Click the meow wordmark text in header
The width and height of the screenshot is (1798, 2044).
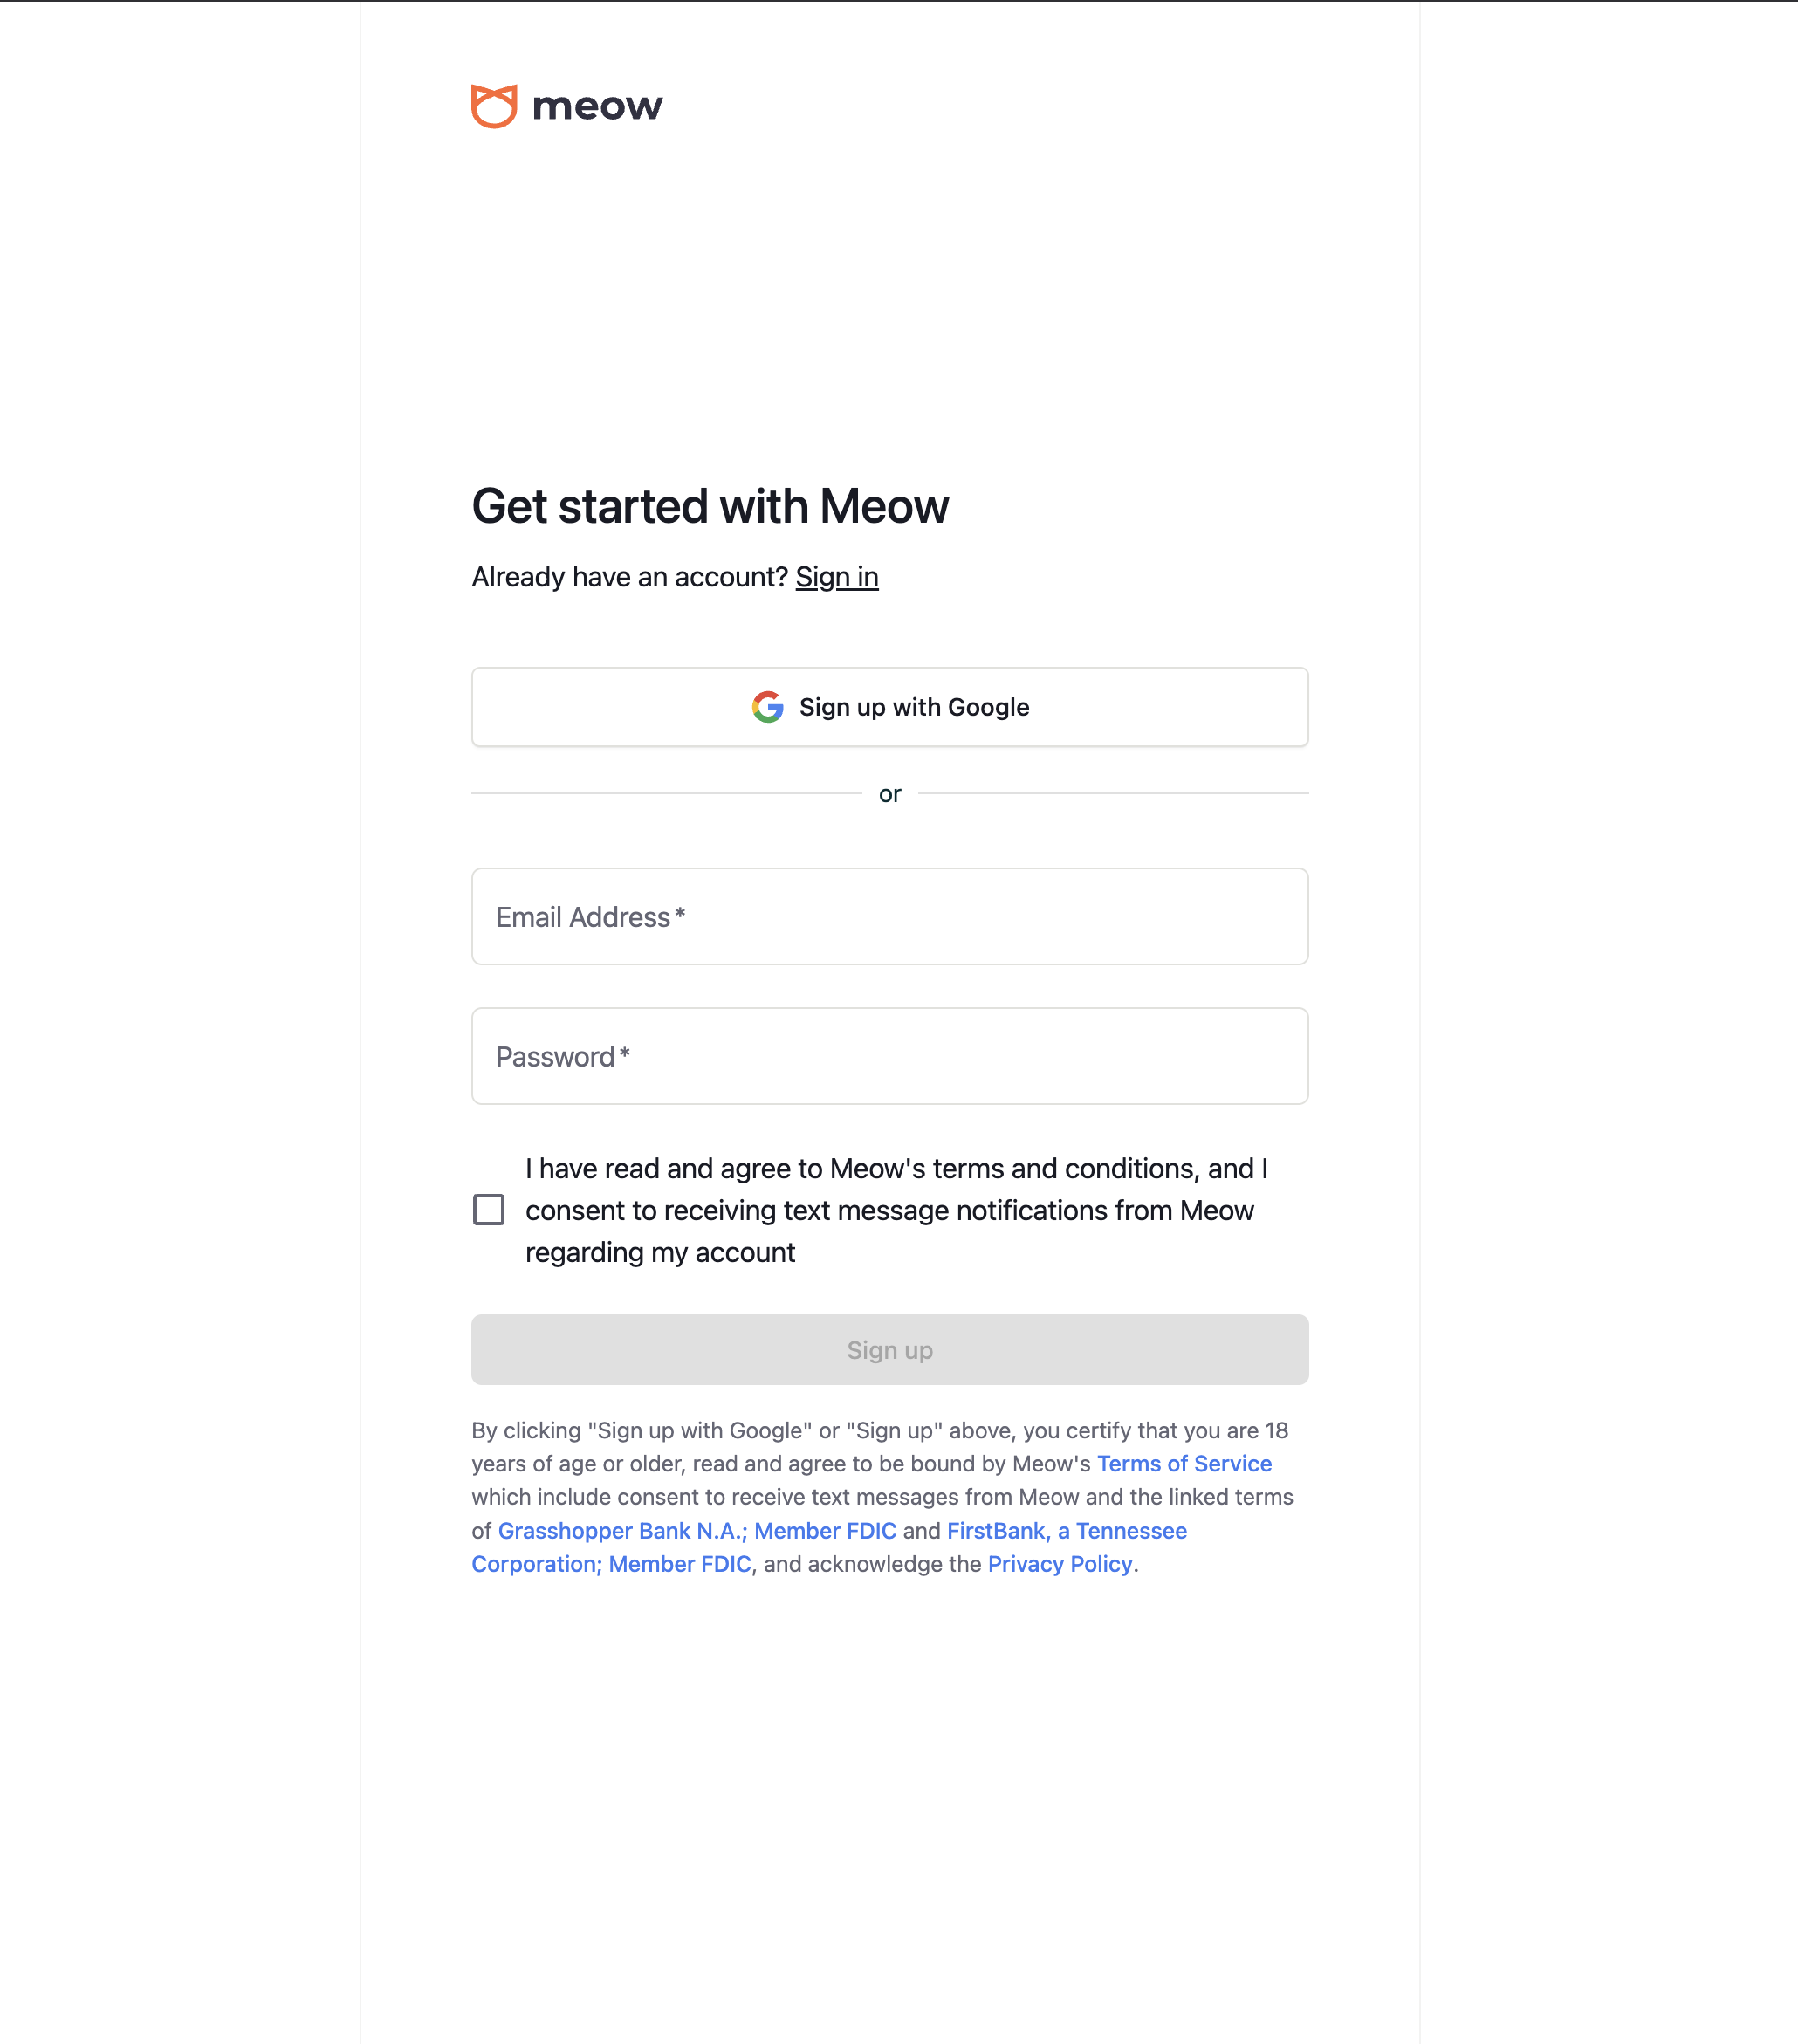click(x=597, y=106)
